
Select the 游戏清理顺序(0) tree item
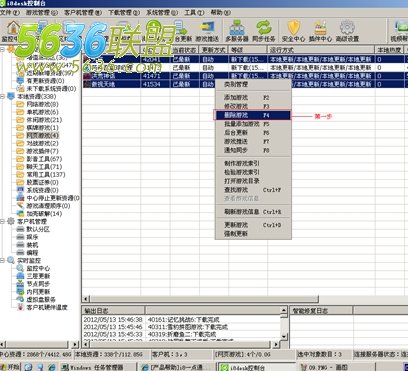[44, 206]
